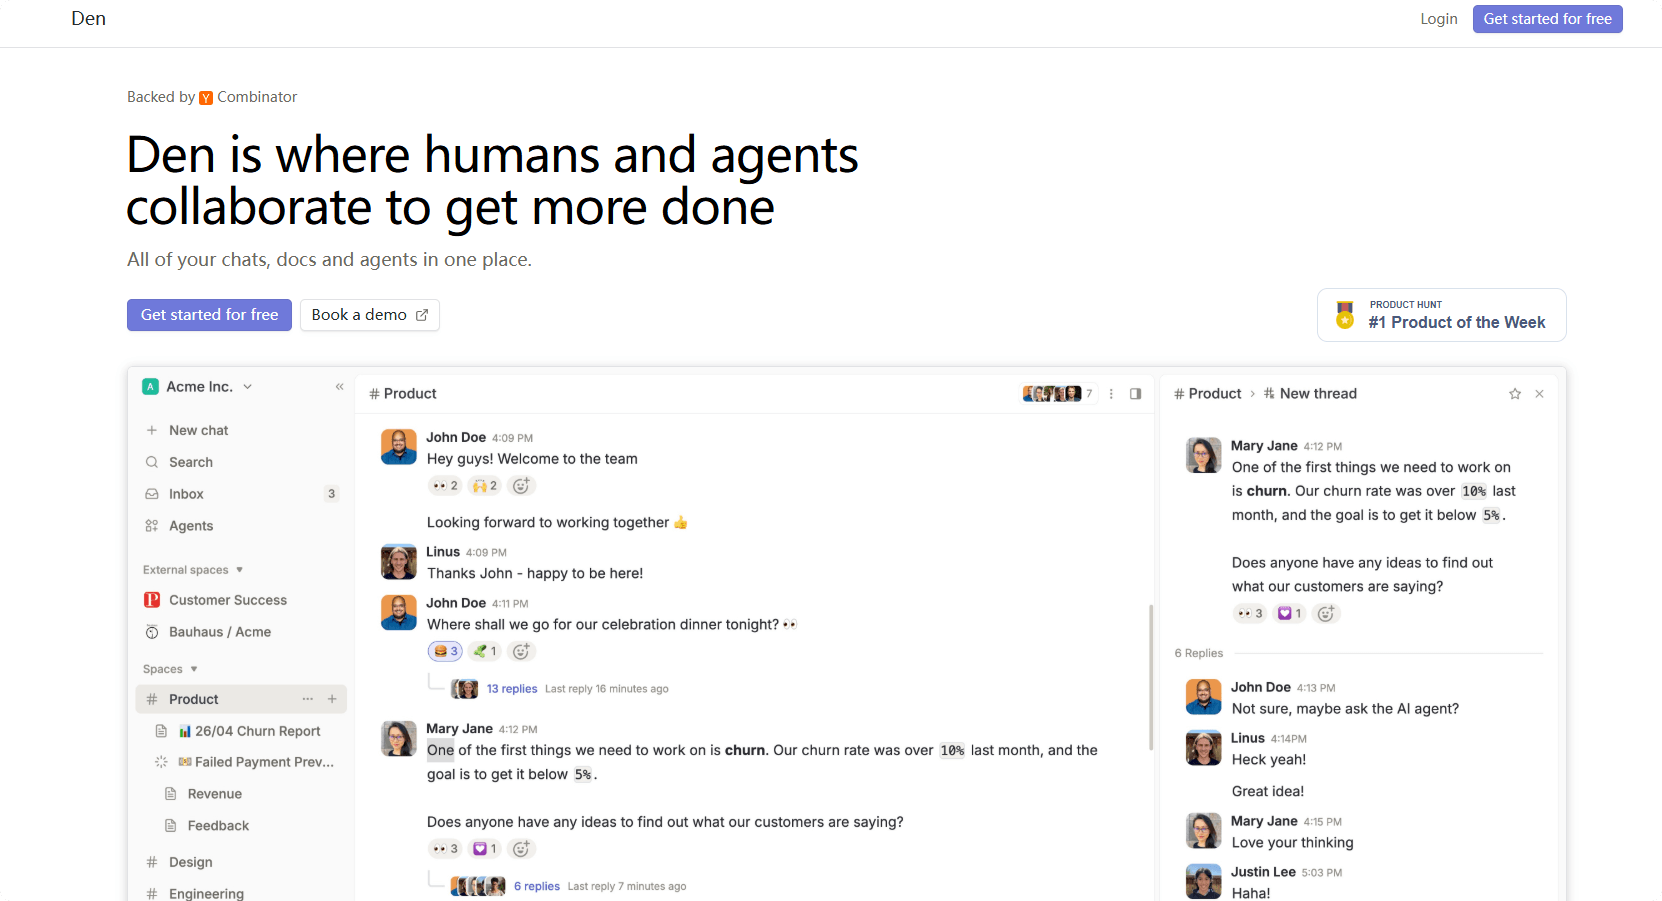
Task: Add reaction to John's welcome message
Action: click(x=521, y=486)
